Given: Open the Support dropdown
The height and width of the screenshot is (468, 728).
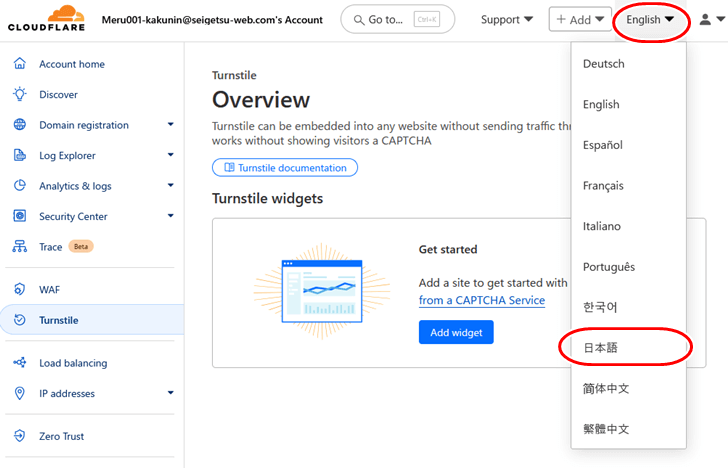Looking at the screenshot, I should coord(507,20).
